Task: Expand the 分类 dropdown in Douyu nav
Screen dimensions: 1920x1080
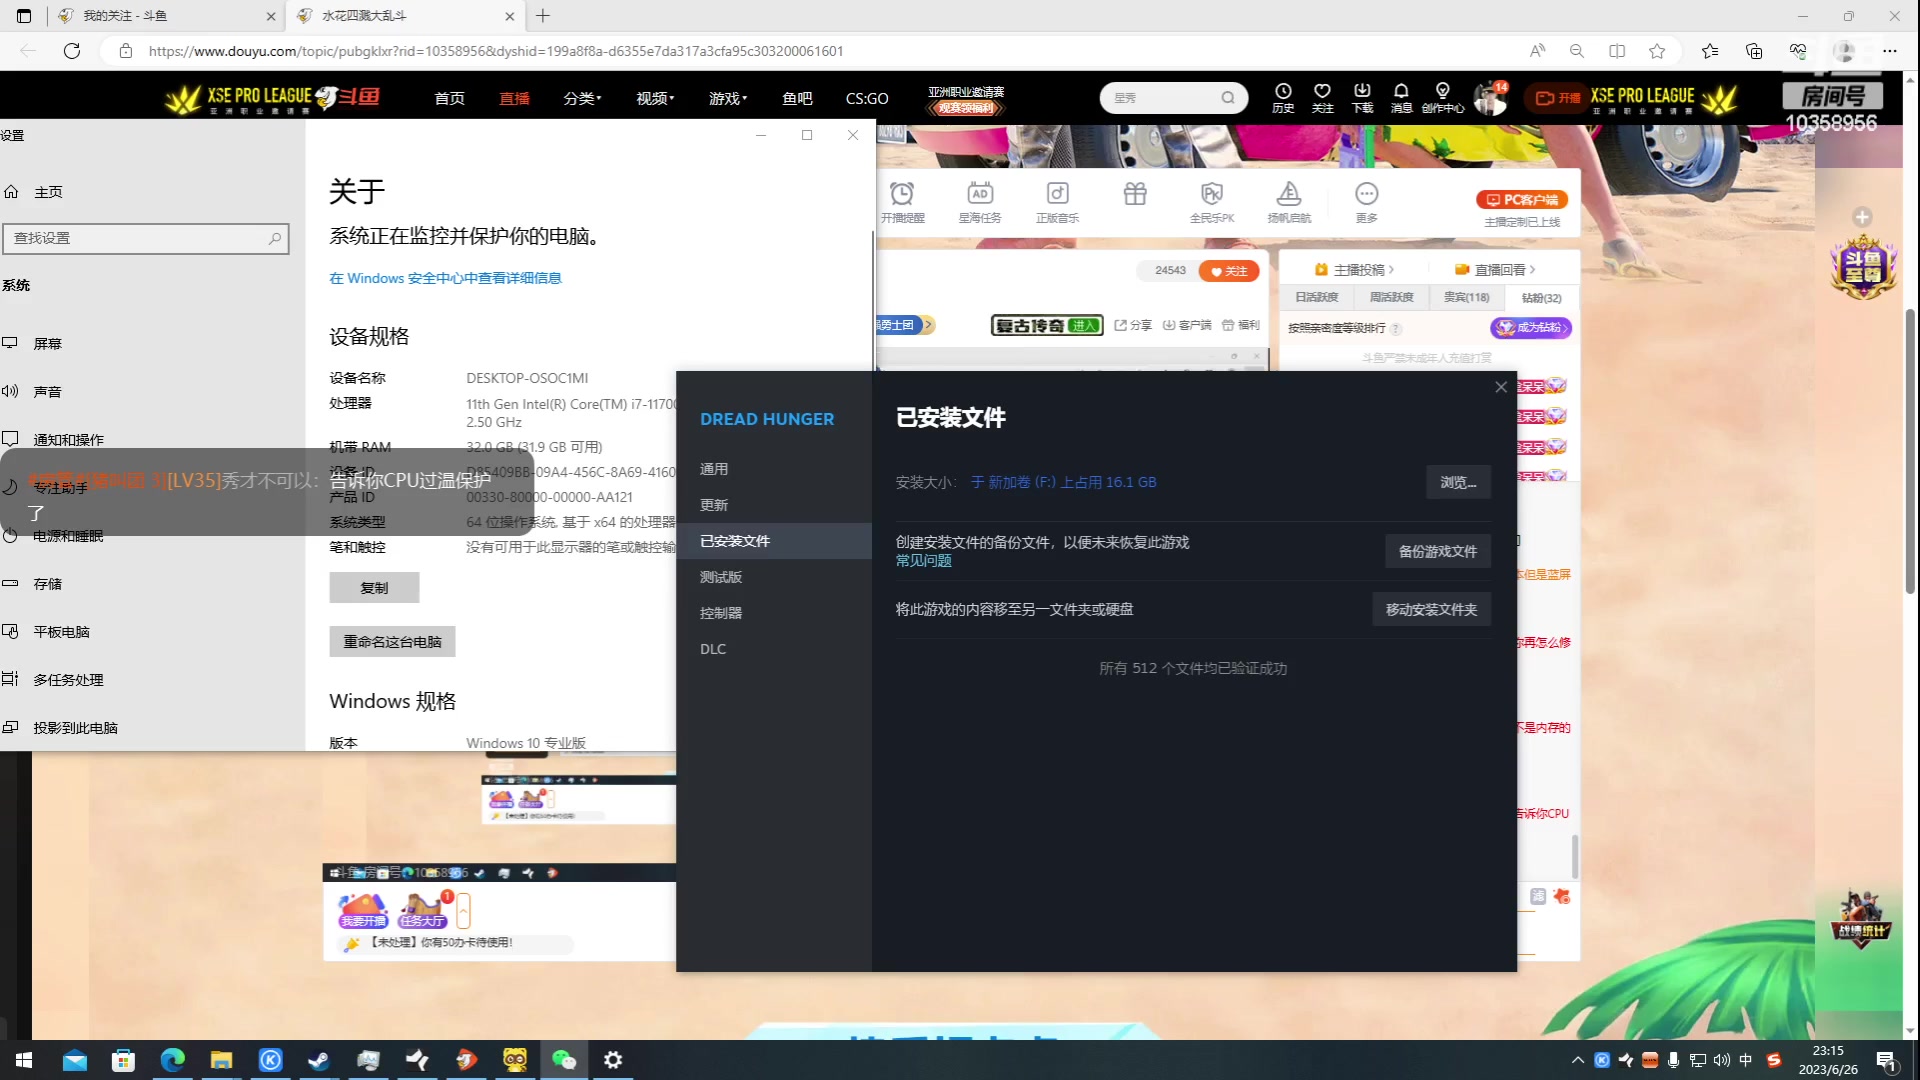Action: (x=582, y=98)
